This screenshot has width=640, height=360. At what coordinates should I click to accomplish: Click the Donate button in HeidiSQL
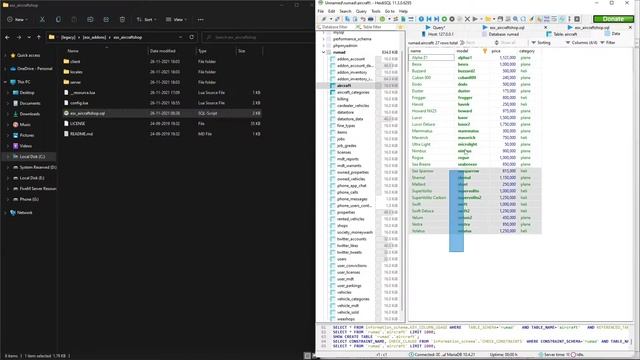[613, 19]
